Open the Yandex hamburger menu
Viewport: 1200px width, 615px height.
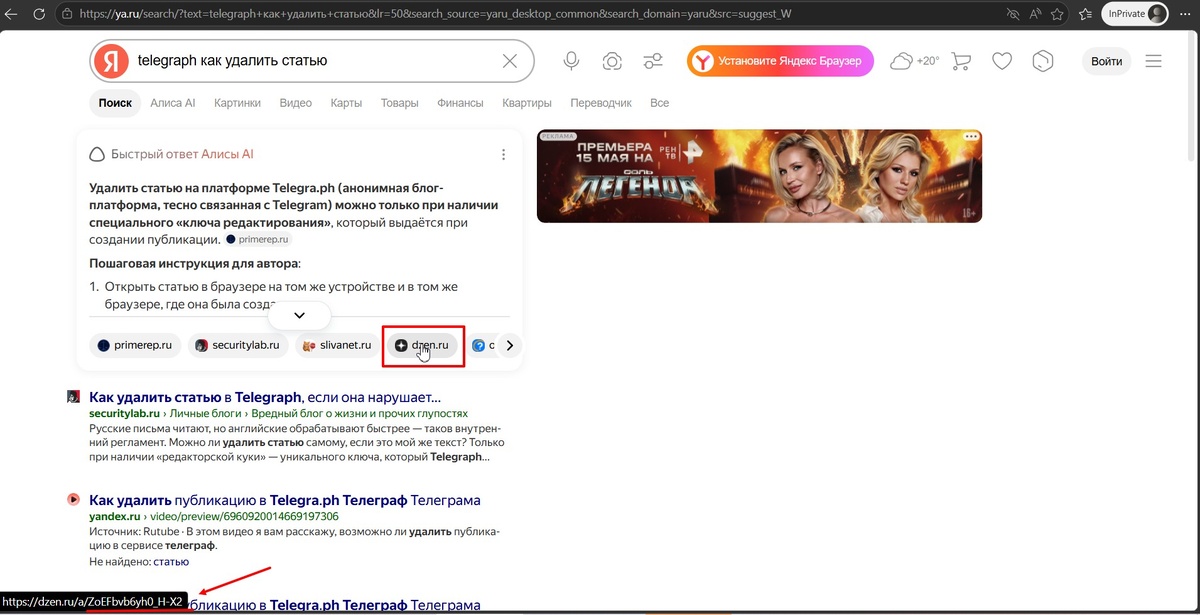pos(1154,61)
